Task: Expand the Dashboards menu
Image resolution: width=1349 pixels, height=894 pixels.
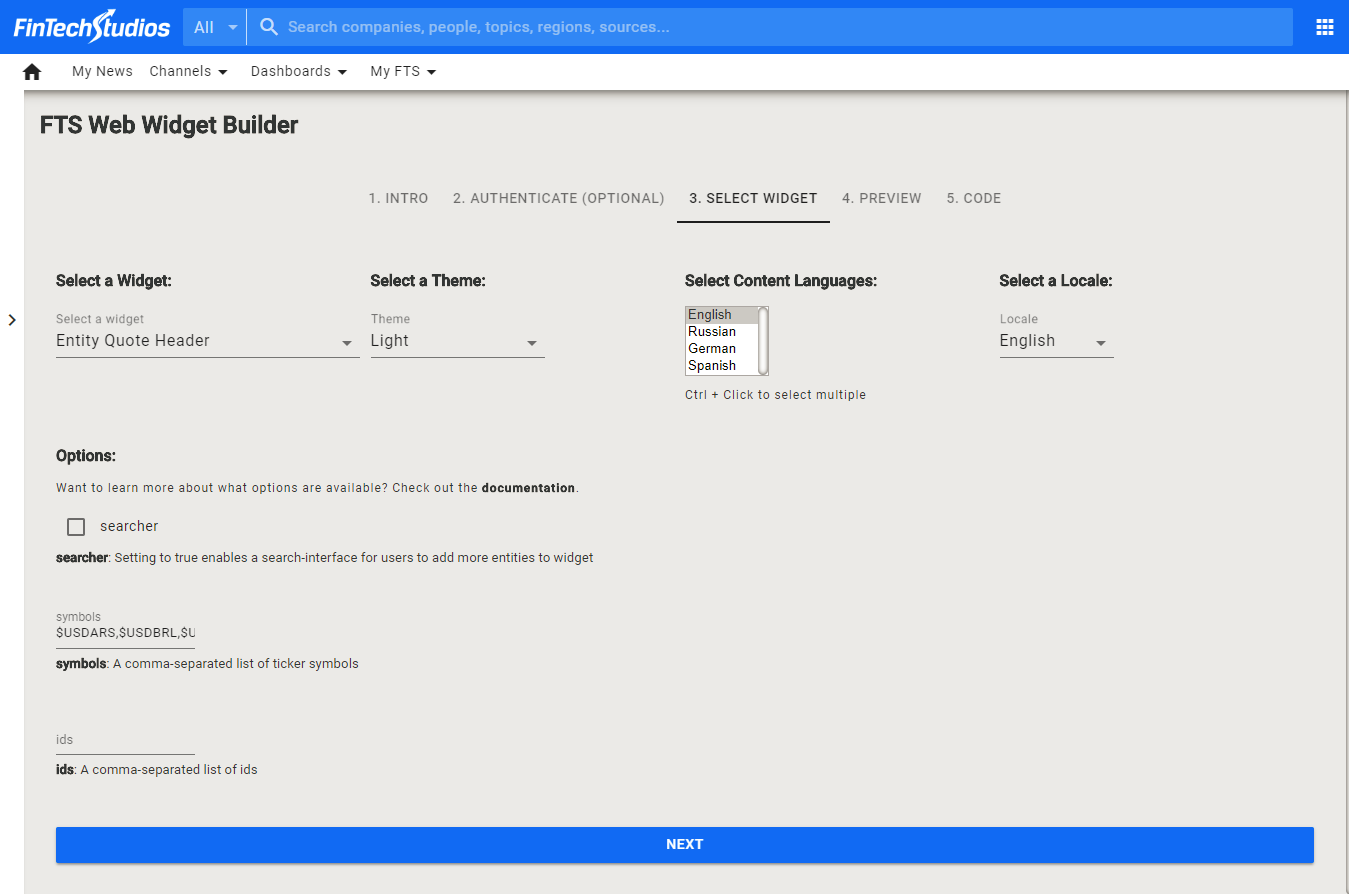Action: coord(299,71)
